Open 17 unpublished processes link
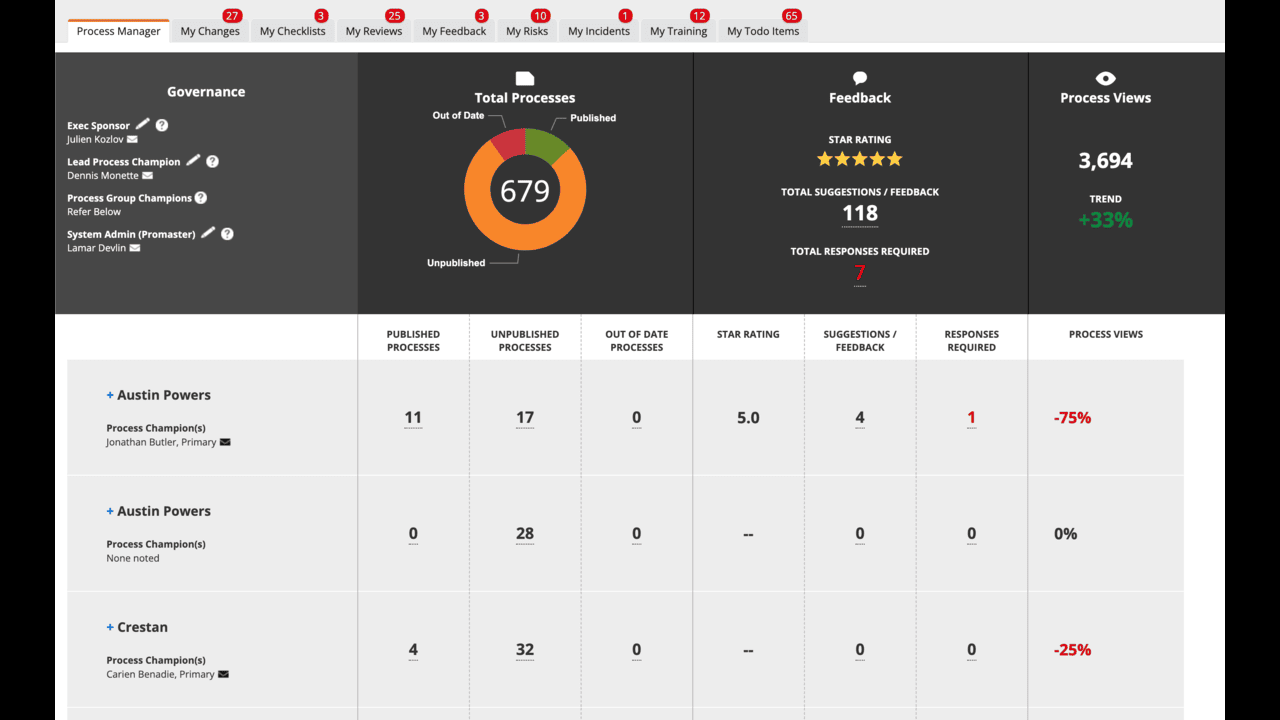 [x=525, y=418]
